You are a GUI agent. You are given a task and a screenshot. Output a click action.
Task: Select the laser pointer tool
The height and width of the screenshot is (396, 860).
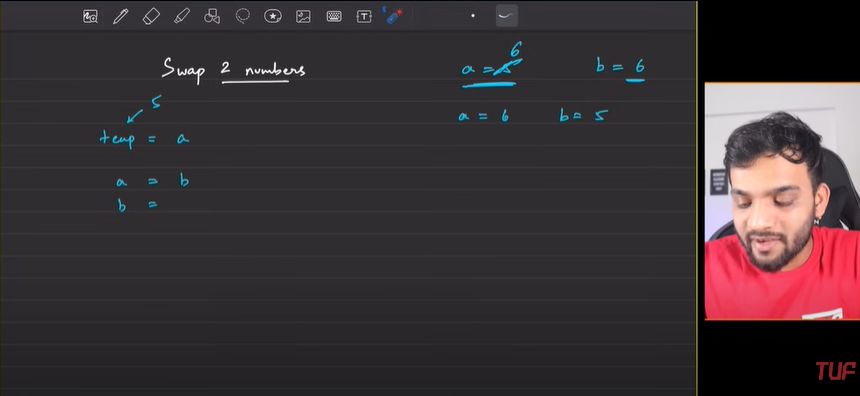click(x=393, y=16)
